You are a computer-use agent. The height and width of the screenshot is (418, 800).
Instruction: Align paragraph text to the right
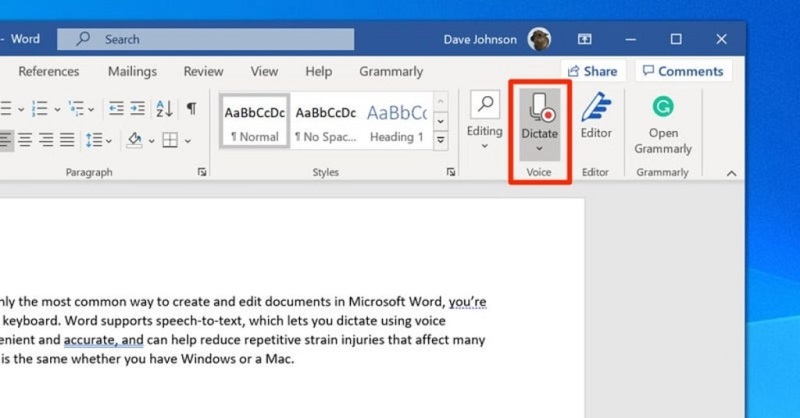46,139
